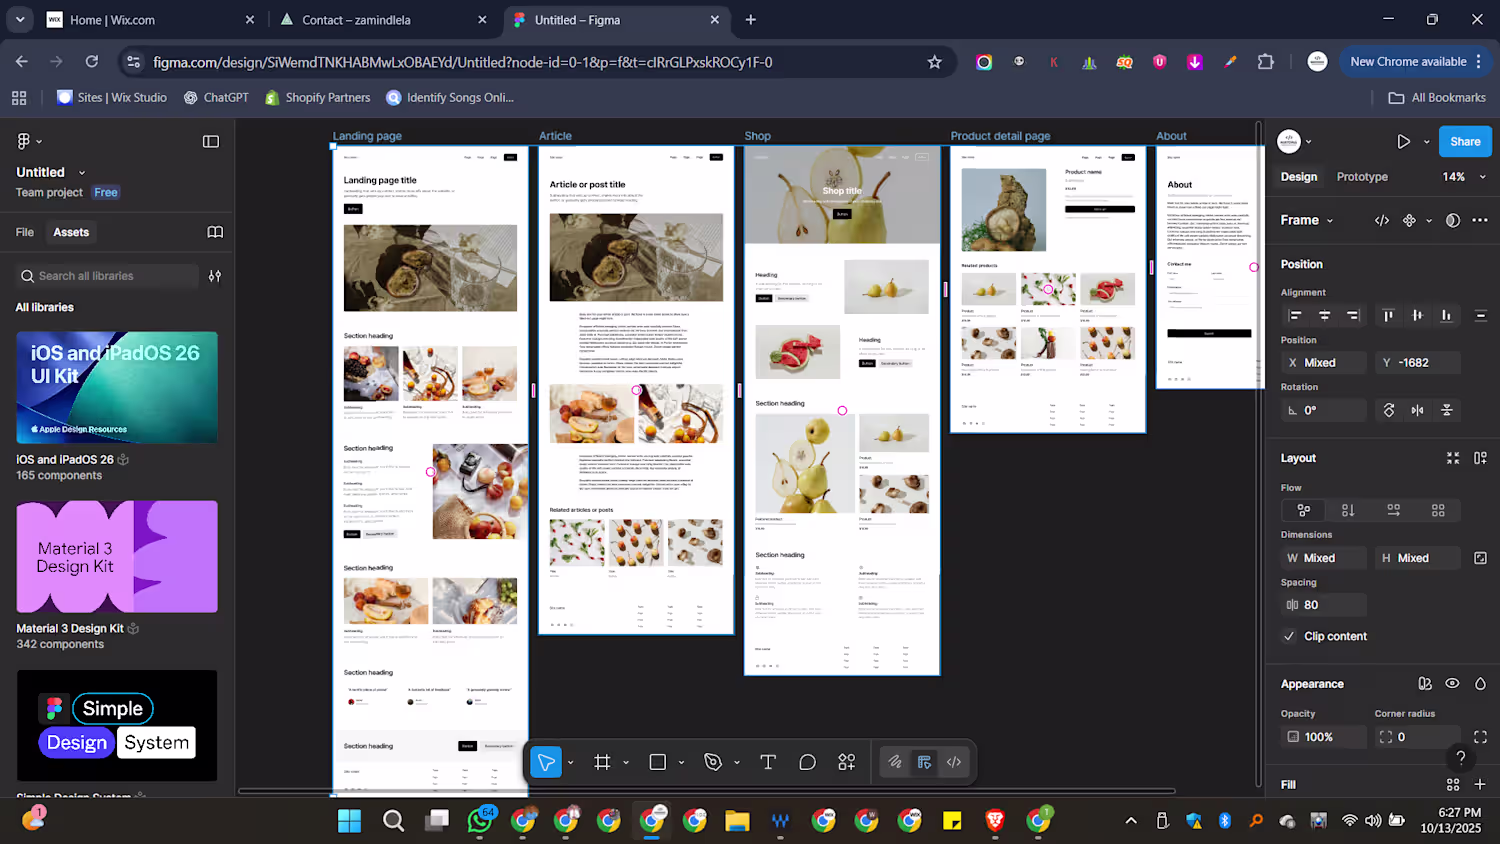The image size is (1500, 844).
Task: Select the Pen tool
Action: point(713,762)
